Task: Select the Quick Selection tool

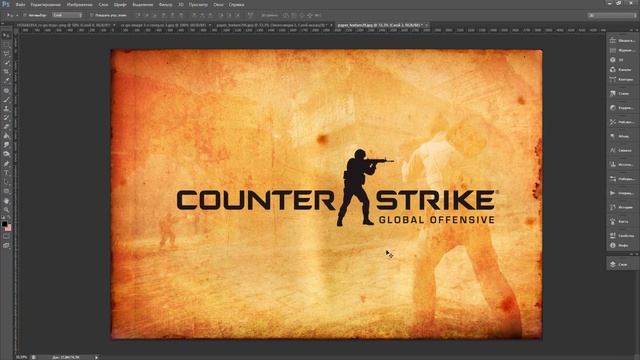Action: 6,63
